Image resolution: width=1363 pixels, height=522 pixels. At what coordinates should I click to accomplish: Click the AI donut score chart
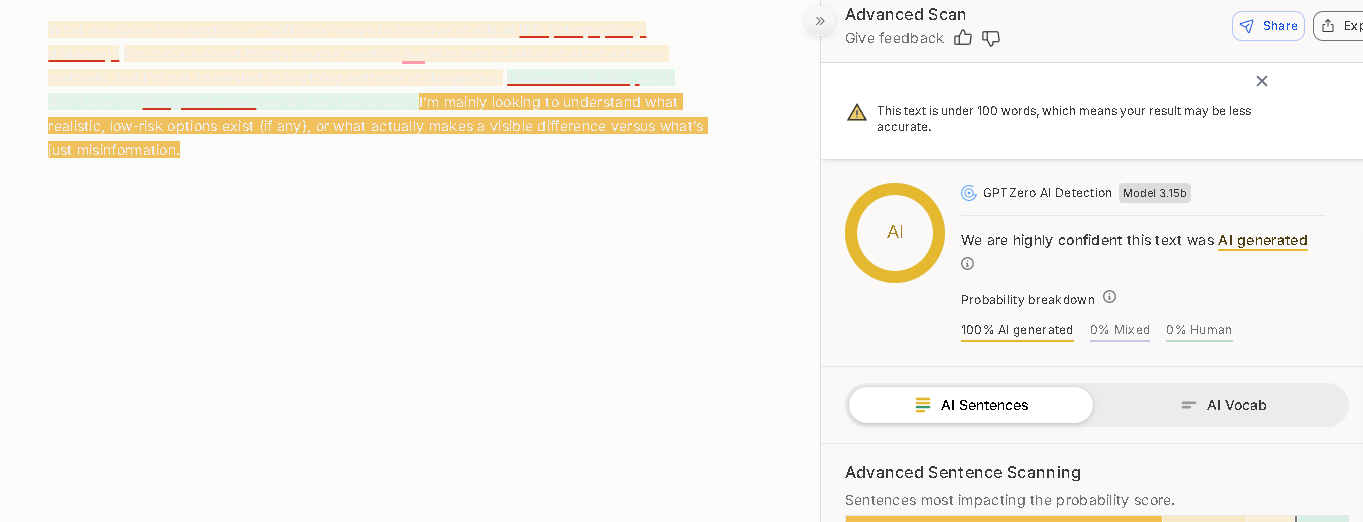pos(895,233)
